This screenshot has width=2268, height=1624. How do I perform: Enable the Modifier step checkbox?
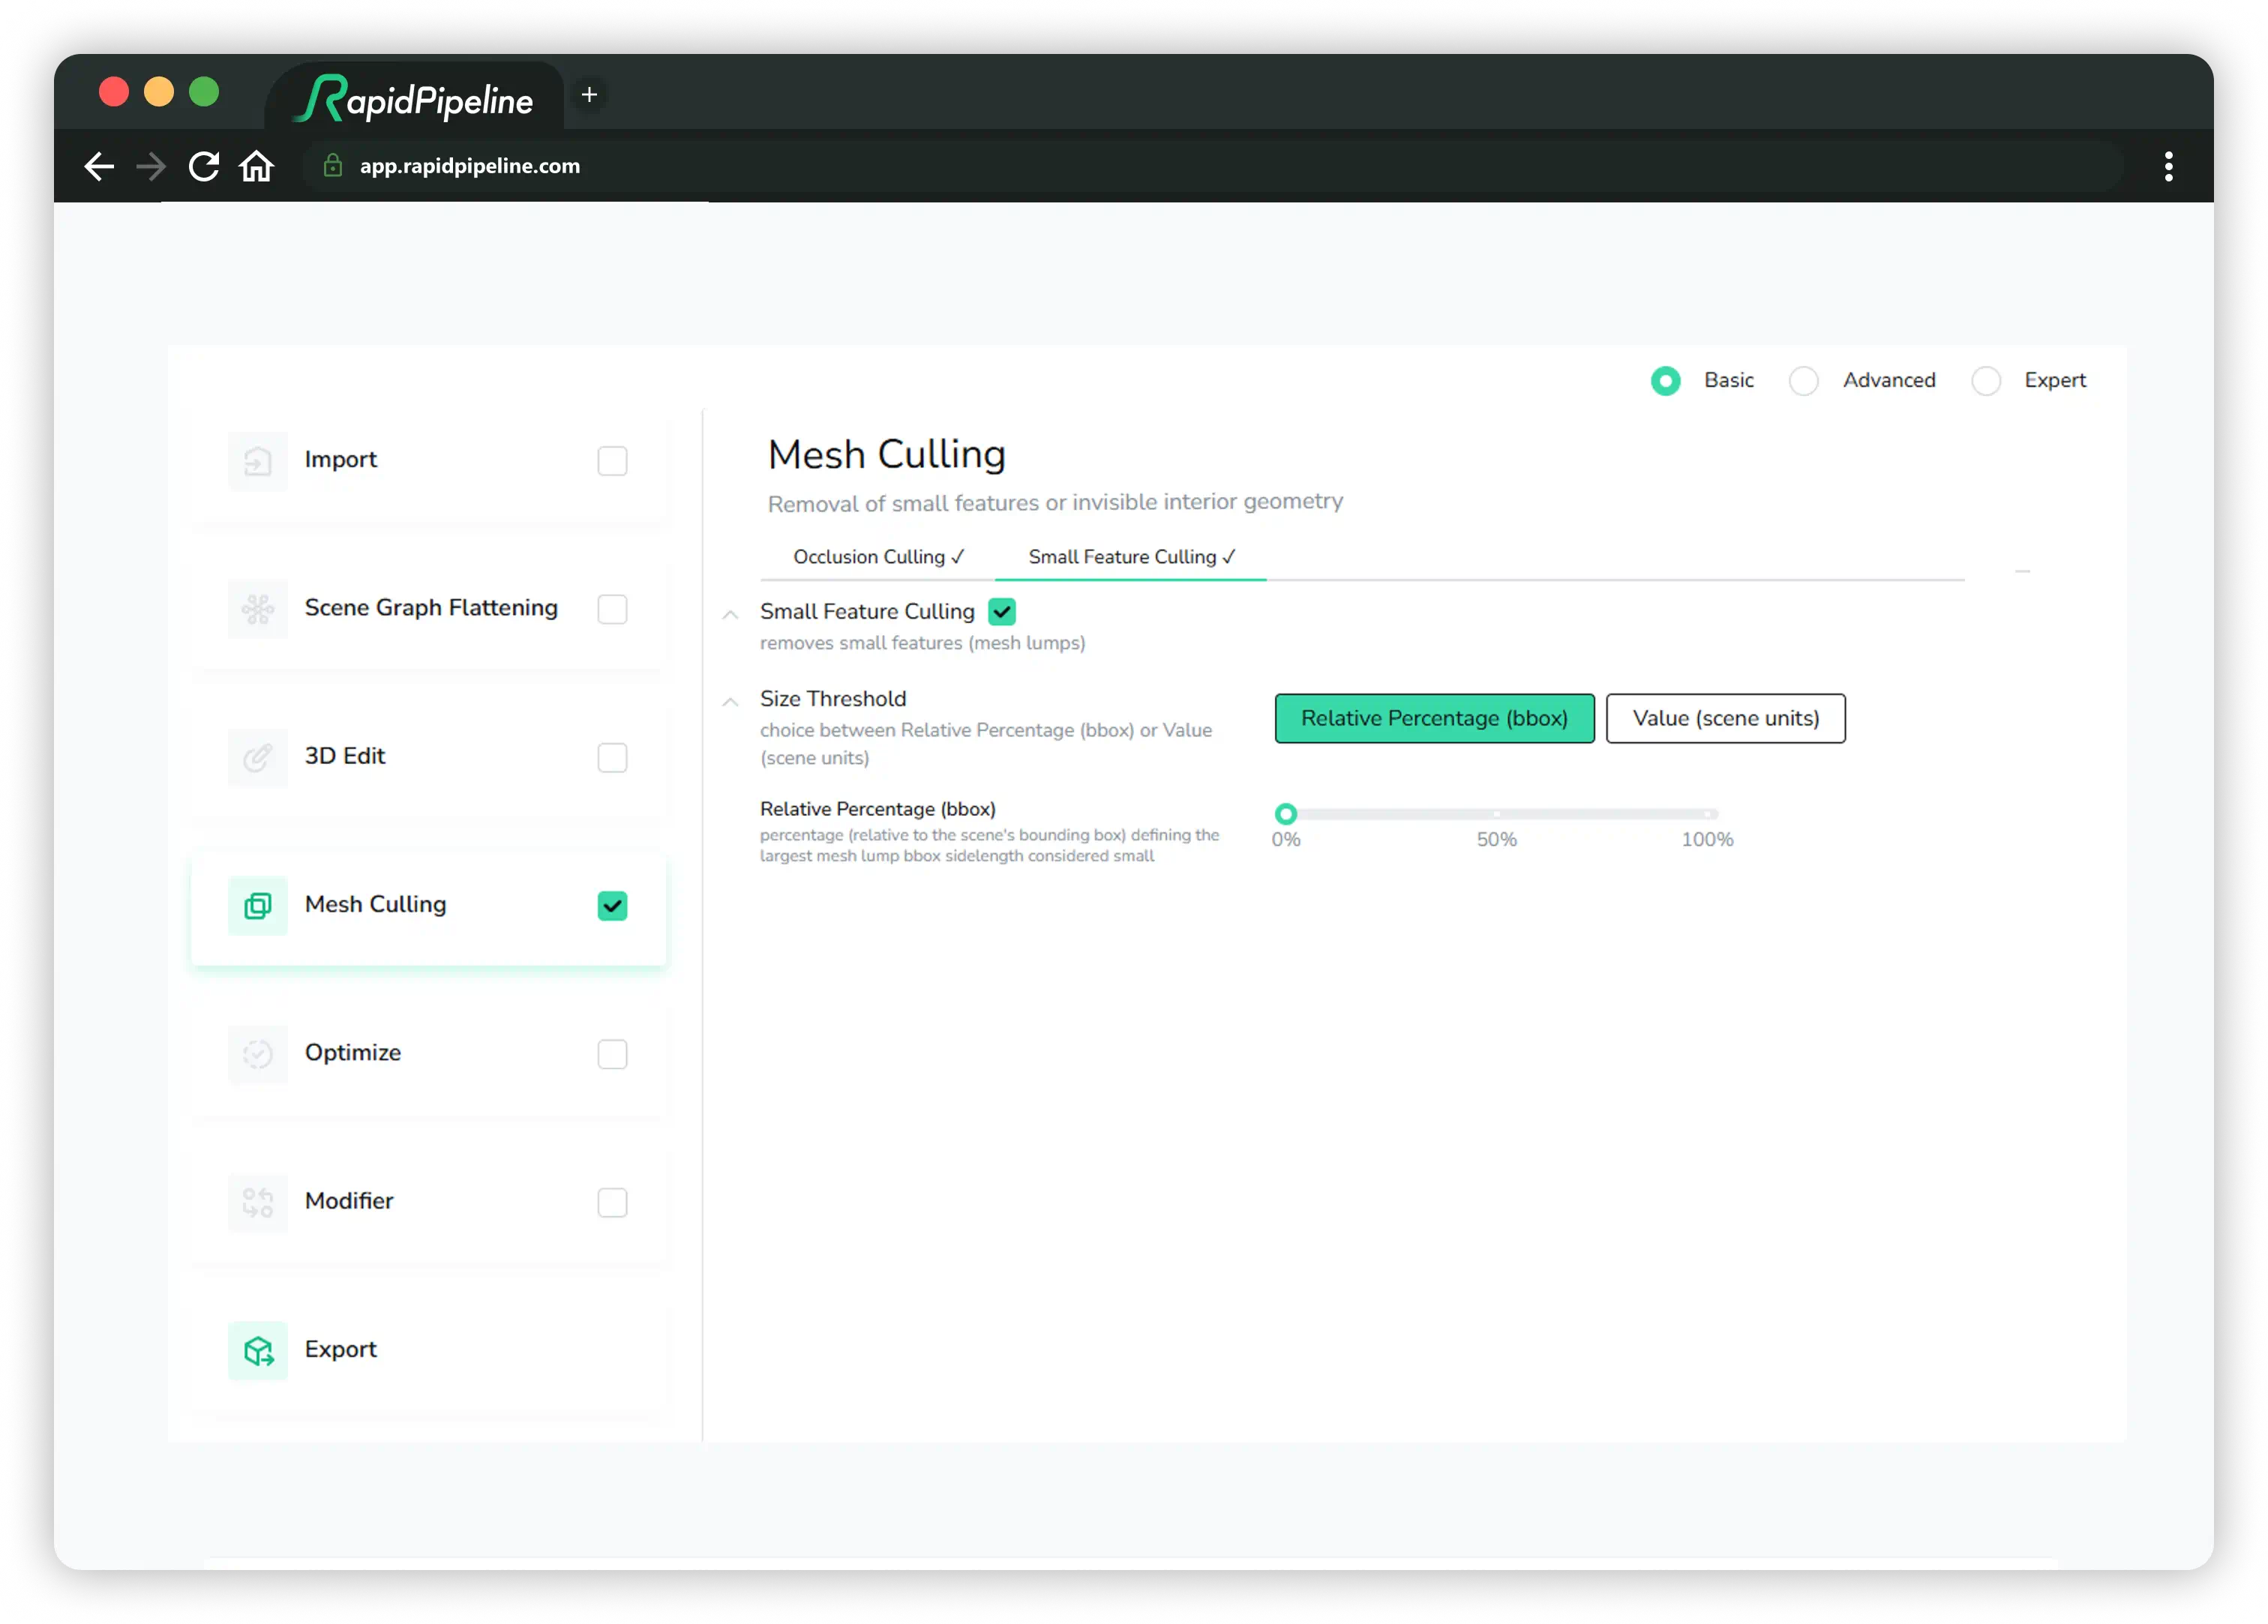[x=612, y=1202]
